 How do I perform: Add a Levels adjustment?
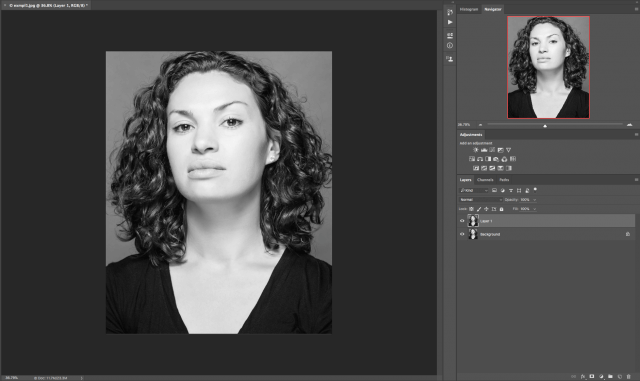pos(484,150)
